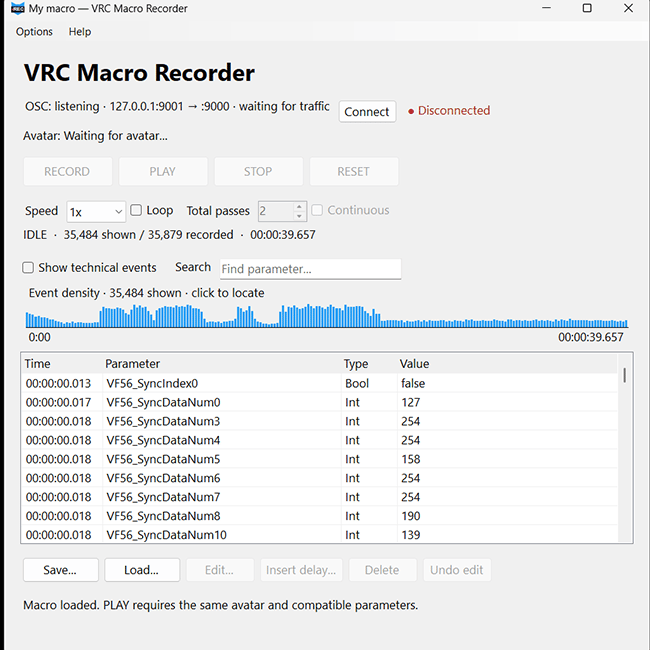Click the VRC Macro Recorder app icon
Image resolution: width=650 pixels, height=650 pixels.
point(17,8)
